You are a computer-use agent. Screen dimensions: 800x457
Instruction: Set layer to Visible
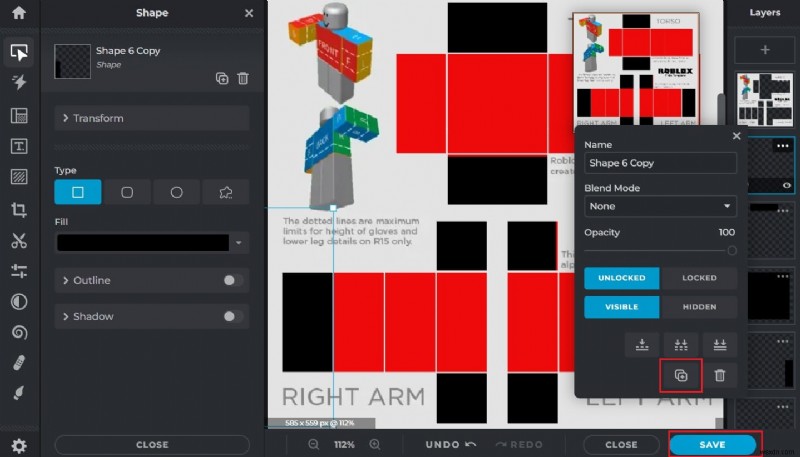(x=621, y=307)
